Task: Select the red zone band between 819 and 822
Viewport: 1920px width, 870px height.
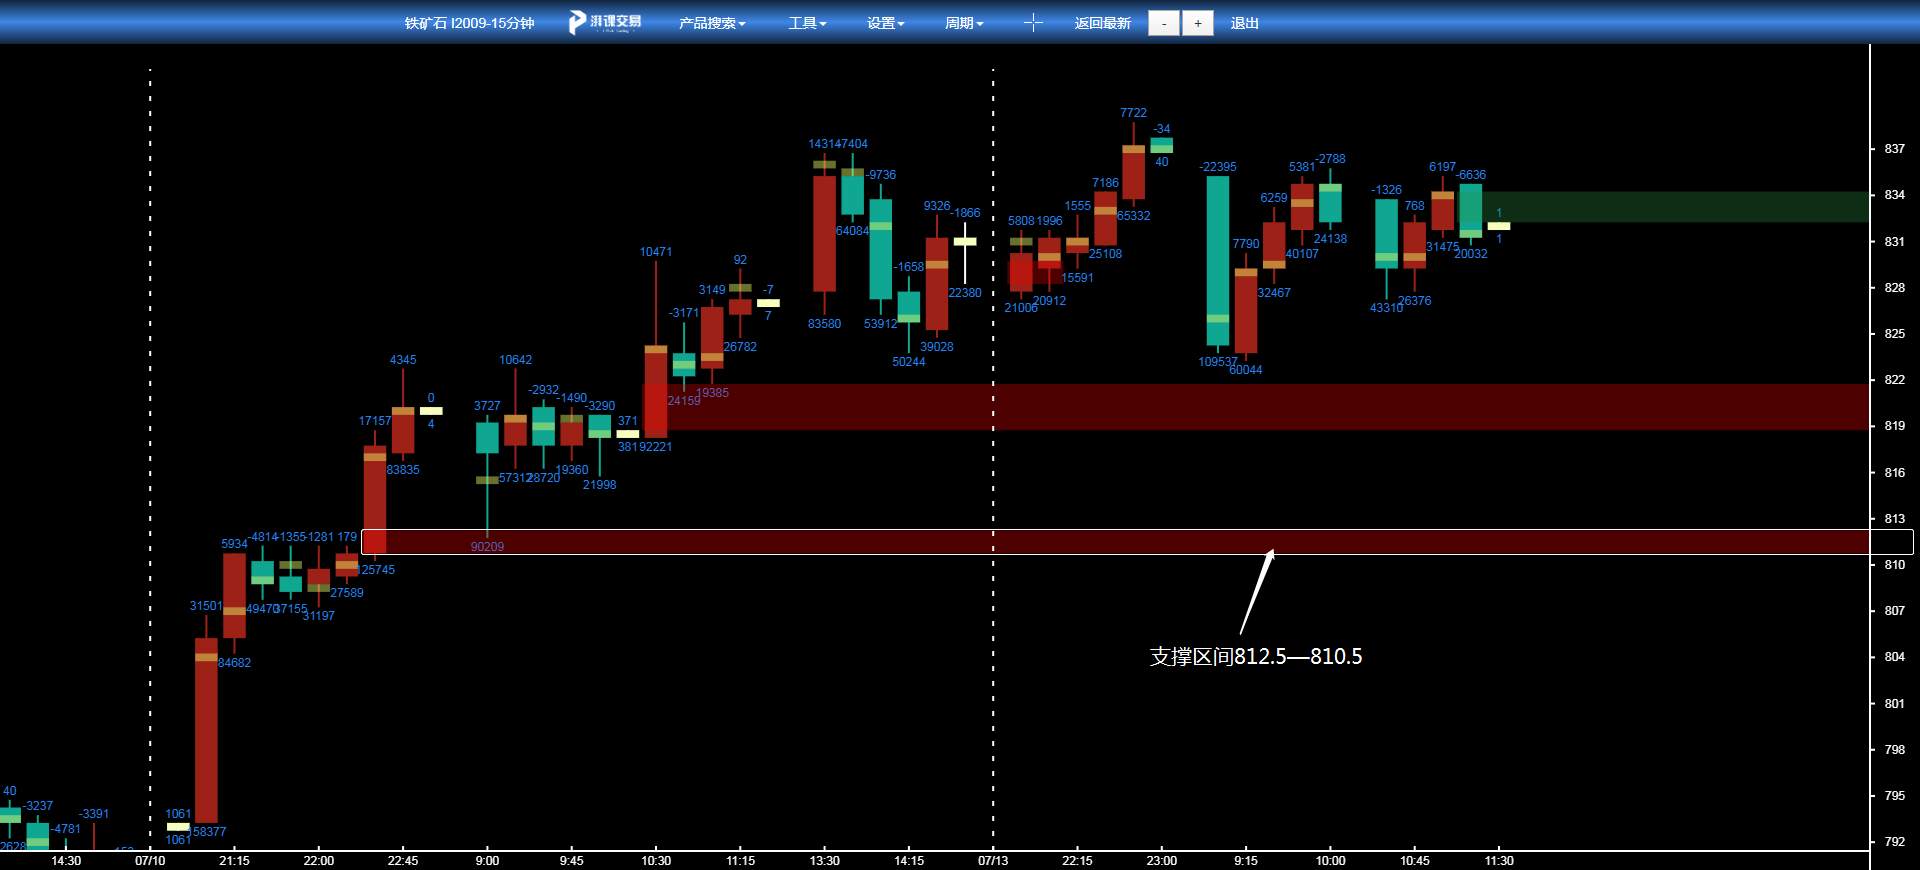Action: coord(1256,407)
